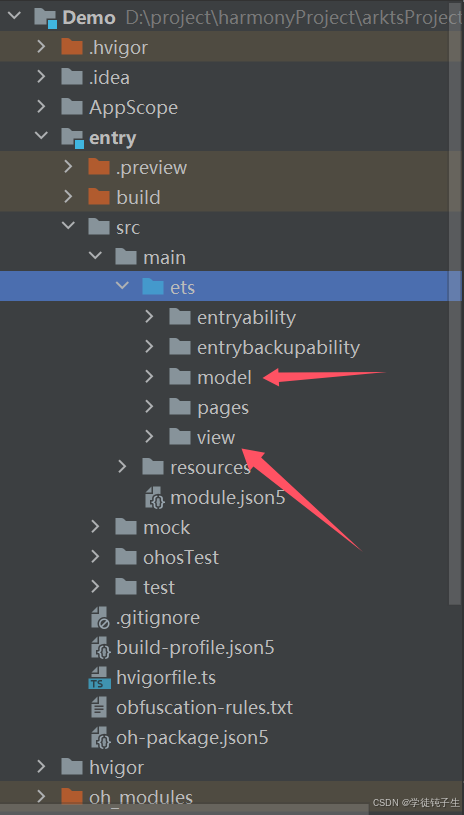Click the entrybackupability folder icon
The height and width of the screenshot is (815, 464).
coord(180,347)
